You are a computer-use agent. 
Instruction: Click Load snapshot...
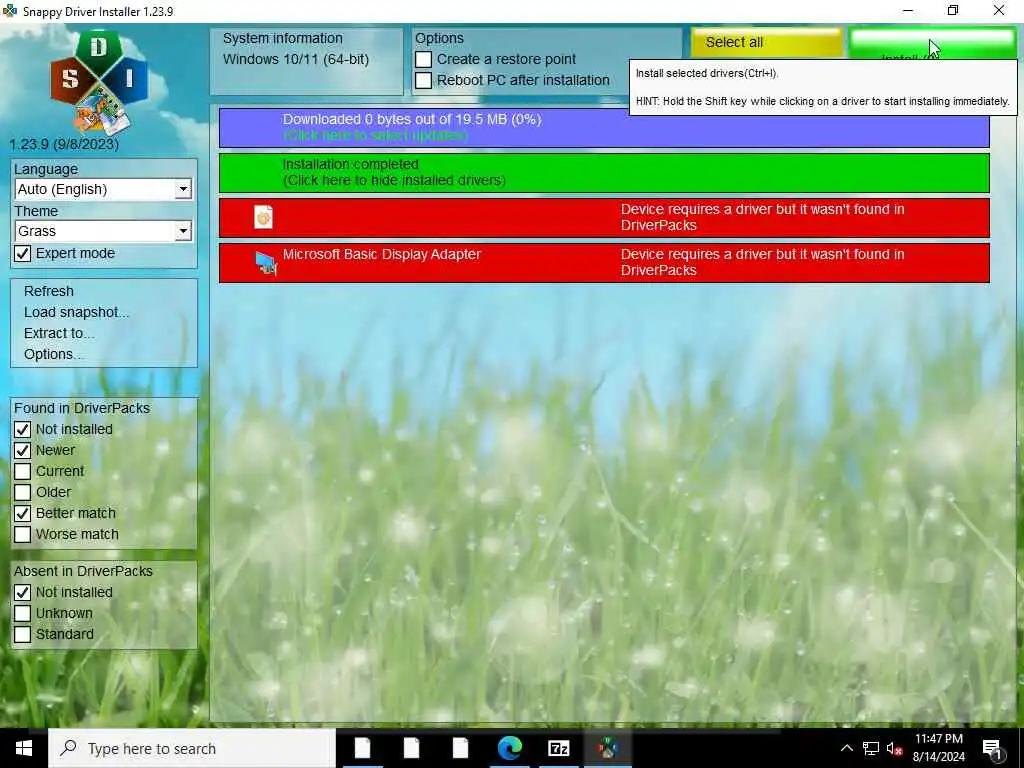(x=76, y=312)
